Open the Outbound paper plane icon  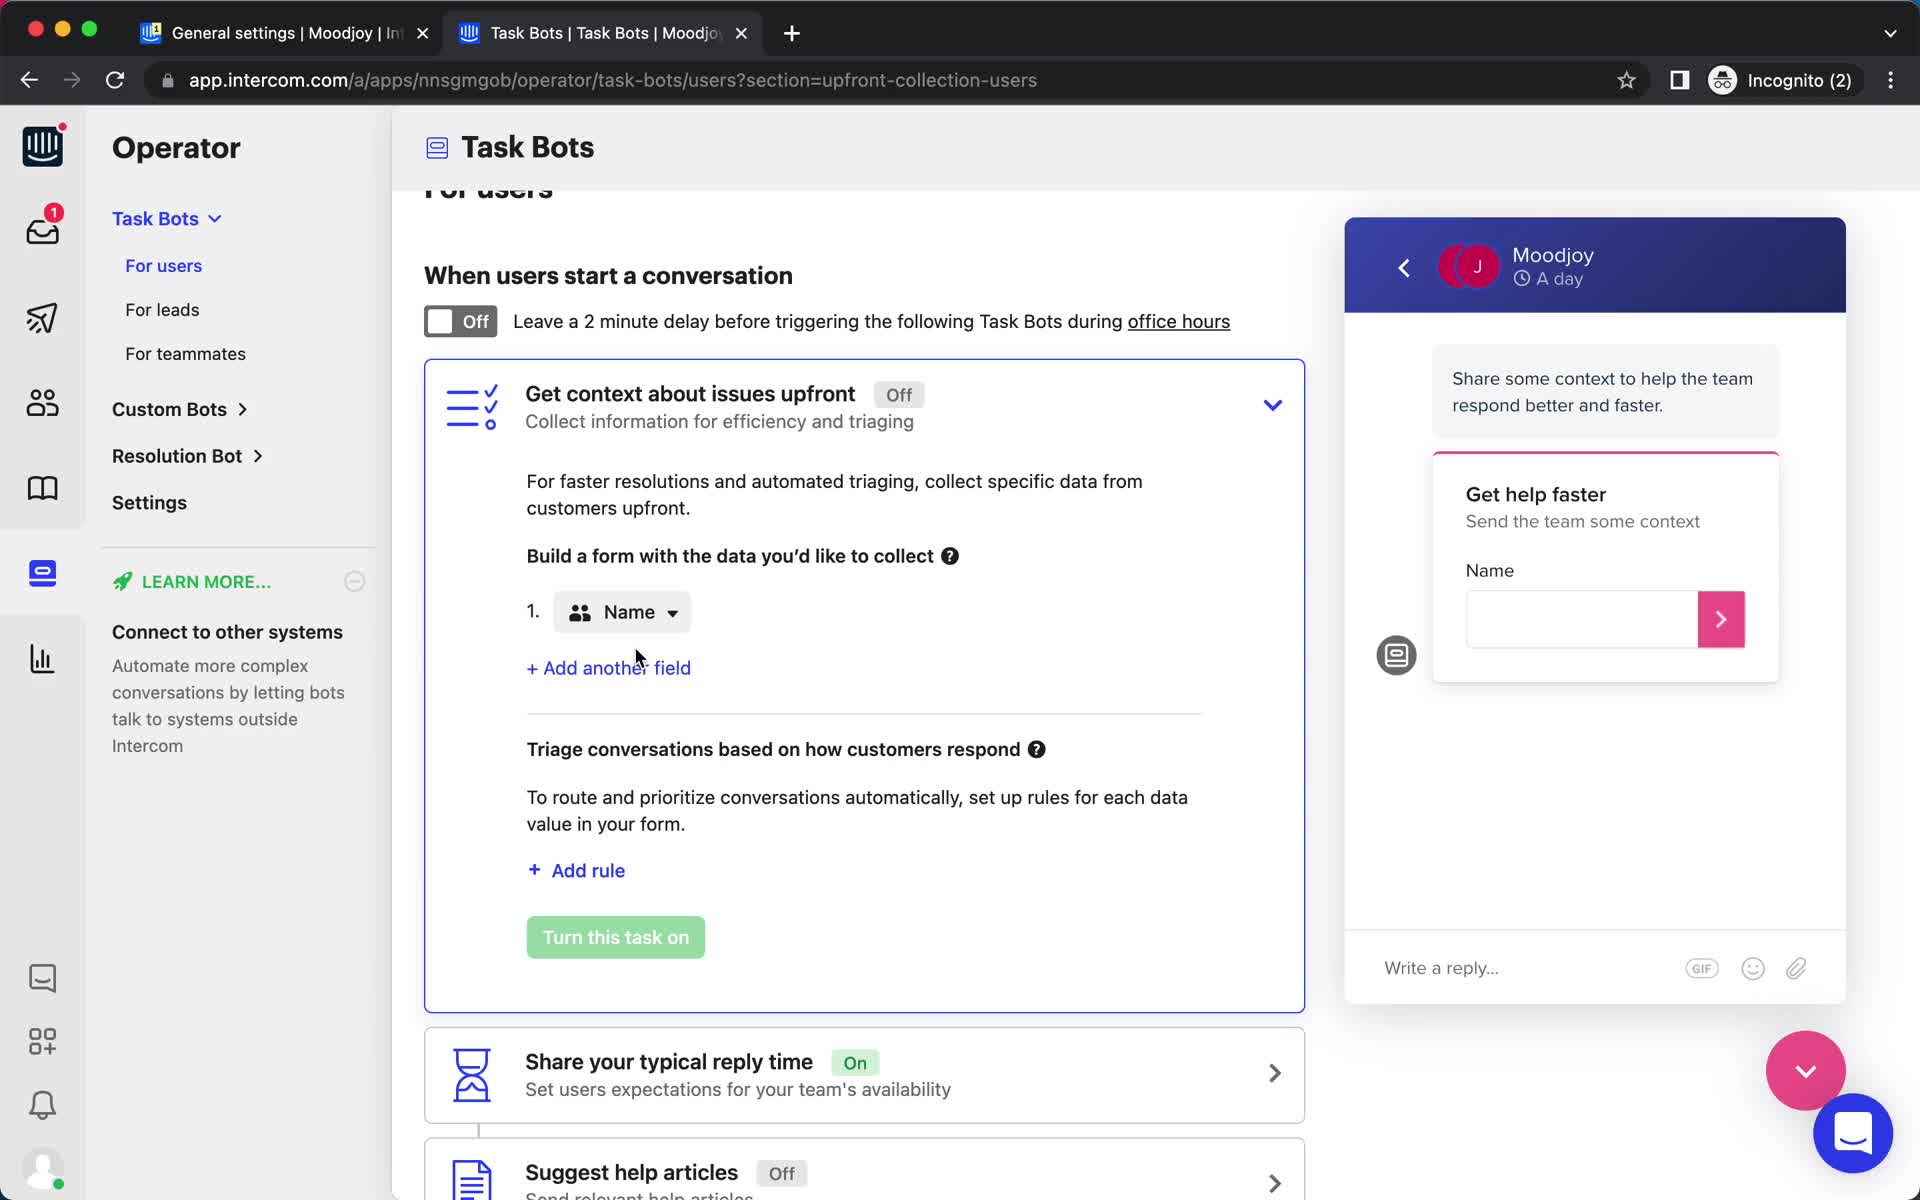[x=42, y=318]
